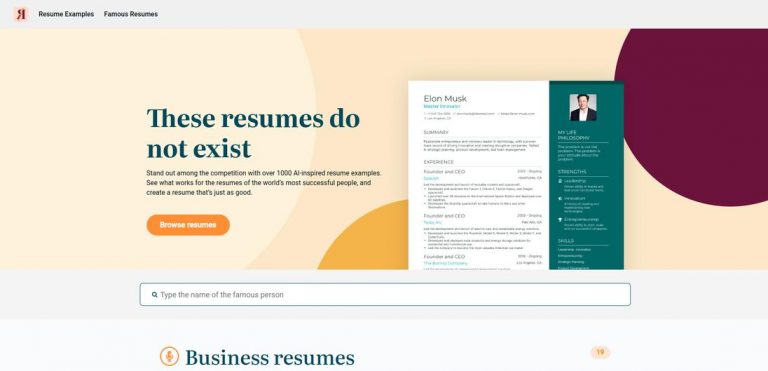The width and height of the screenshot is (768, 371).
Task: Click the microphone icon beside Business resumes
Action: click(x=169, y=356)
